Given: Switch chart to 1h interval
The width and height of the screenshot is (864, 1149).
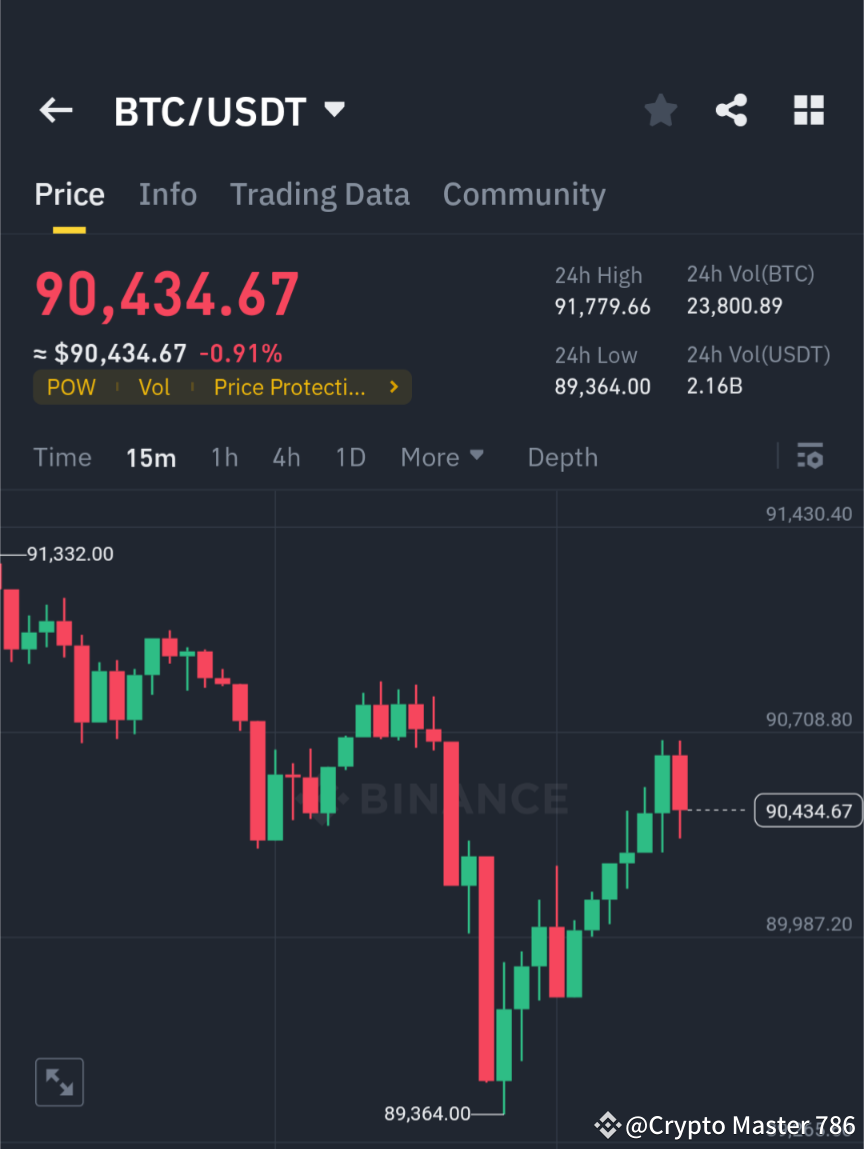Looking at the screenshot, I should (224, 457).
